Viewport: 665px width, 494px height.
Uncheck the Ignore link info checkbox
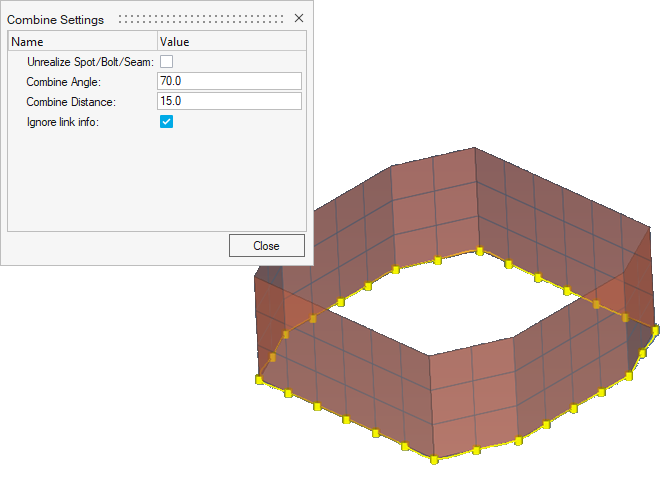tap(167, 122)
